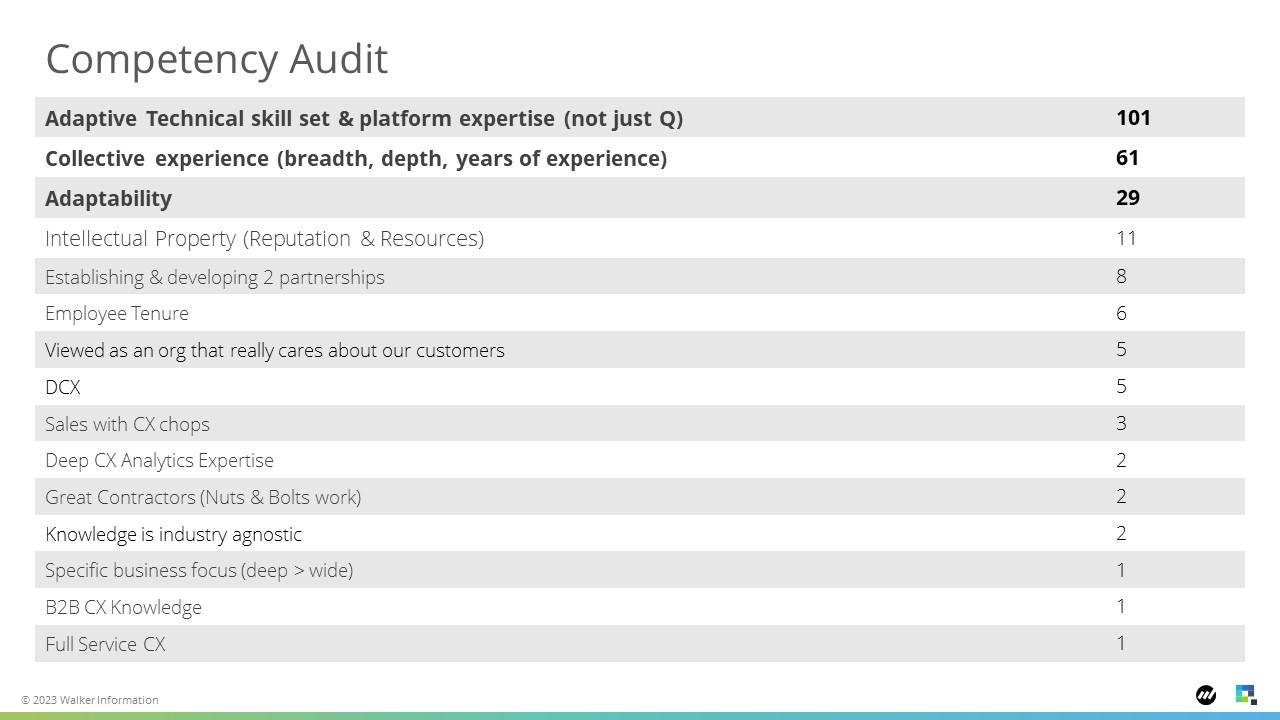Viewport: 1280px width, 720px height.
Task: Click Establishing & developing 2 partnerships row
Action: coord(640,277)
